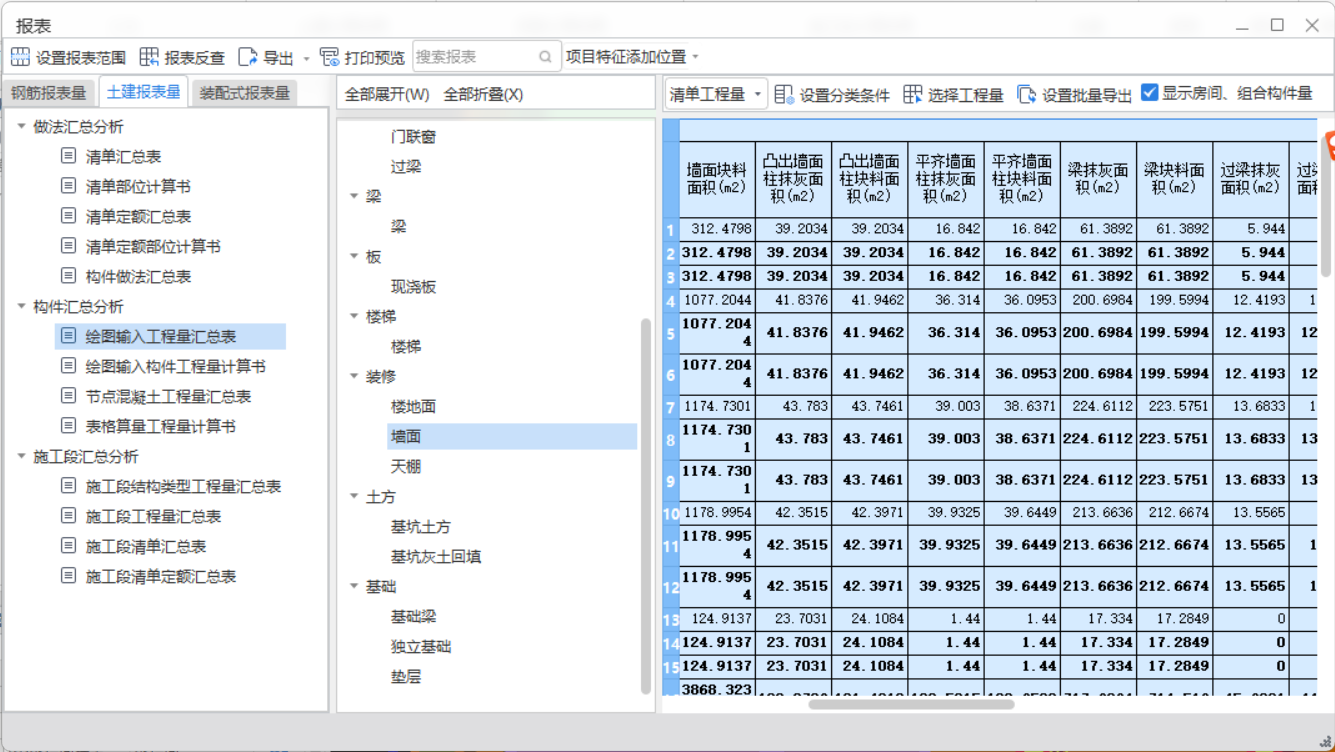
Task: Open the 导出 dropdown arrow
Action: click(x=306, y=58)
